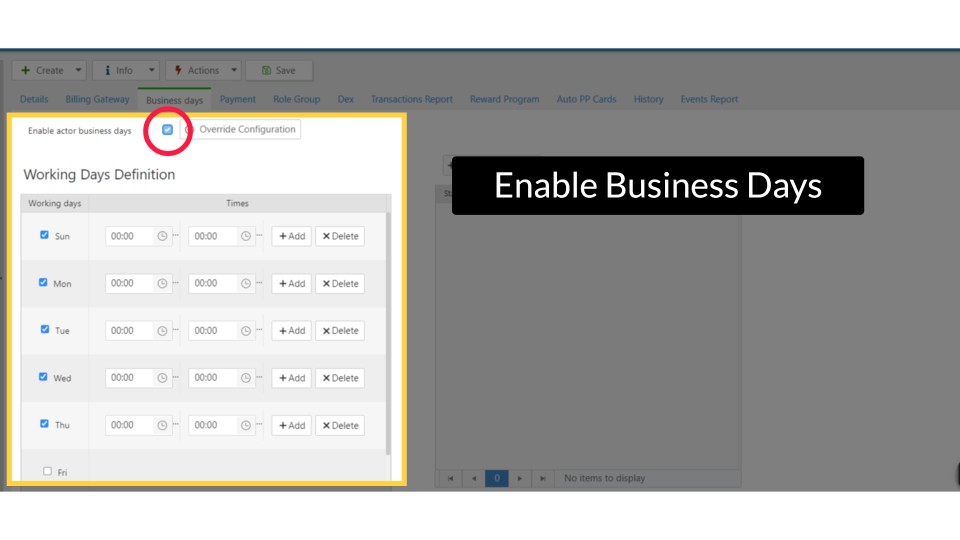This screenshot has height=540, width=960.
Task: Toggle the Enable actor business days checkbox
Action: coord(167,130)
